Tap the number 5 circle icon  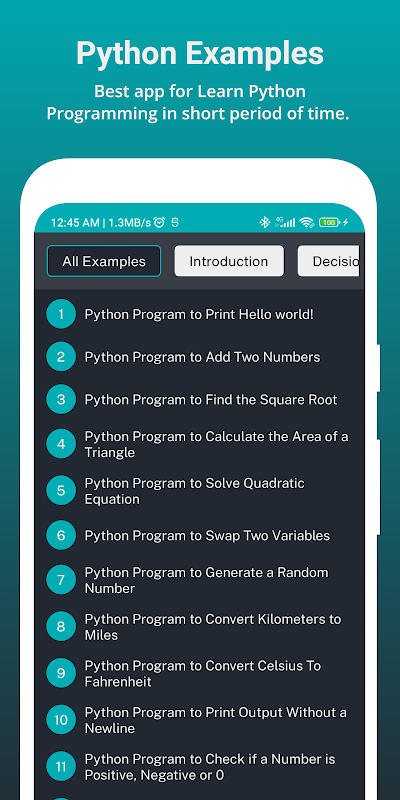(61, 491)
